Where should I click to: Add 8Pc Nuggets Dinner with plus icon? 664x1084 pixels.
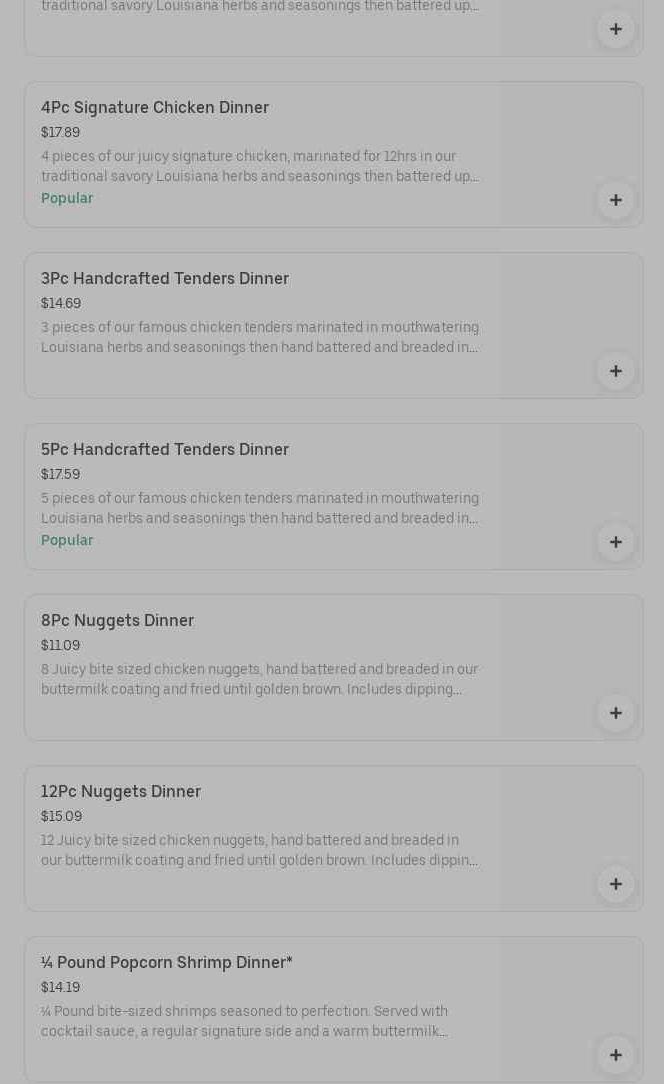click(x=615, y=713)
